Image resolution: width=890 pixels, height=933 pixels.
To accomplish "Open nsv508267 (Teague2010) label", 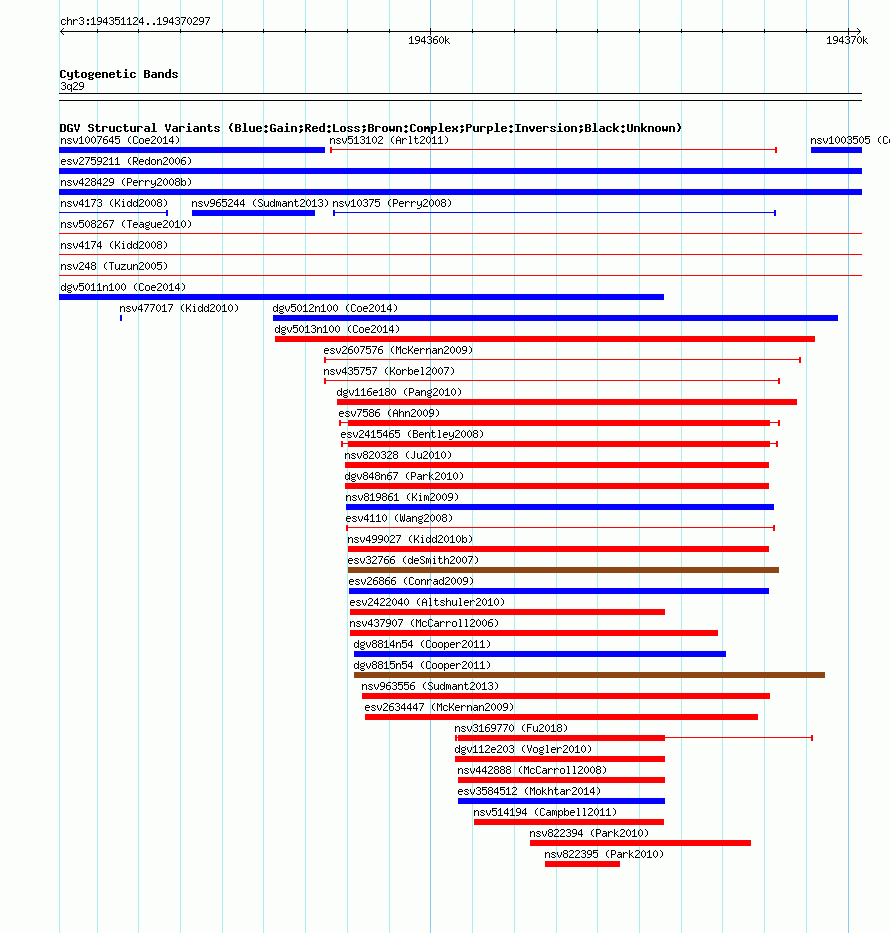I will 126,224.
